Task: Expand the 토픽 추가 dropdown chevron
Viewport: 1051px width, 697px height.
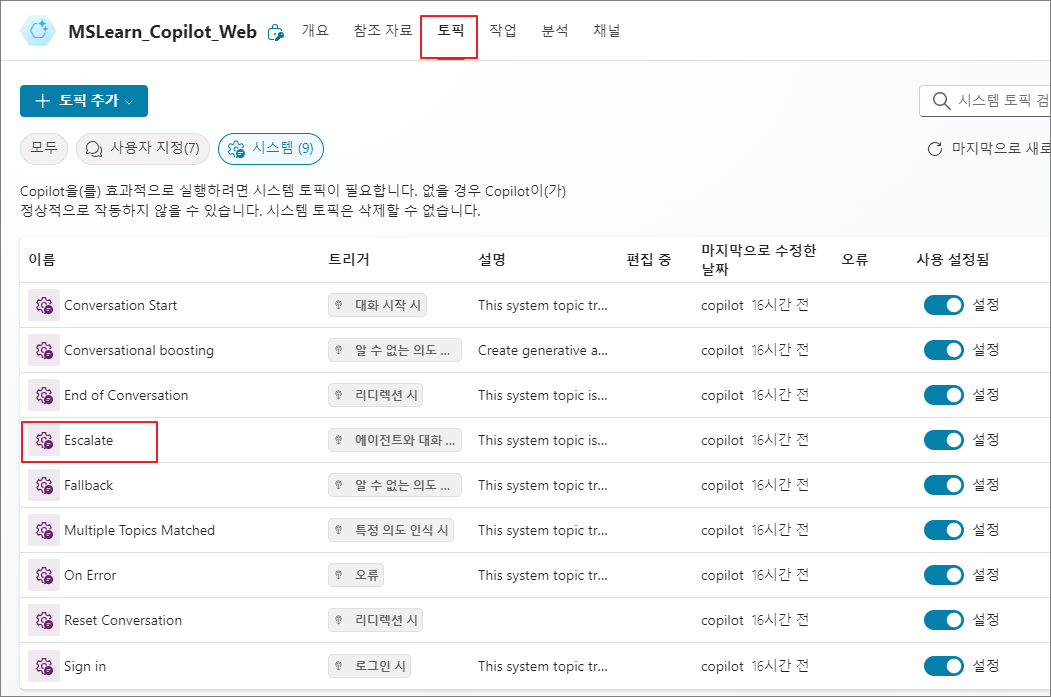Action: click(x=129, y=102)
